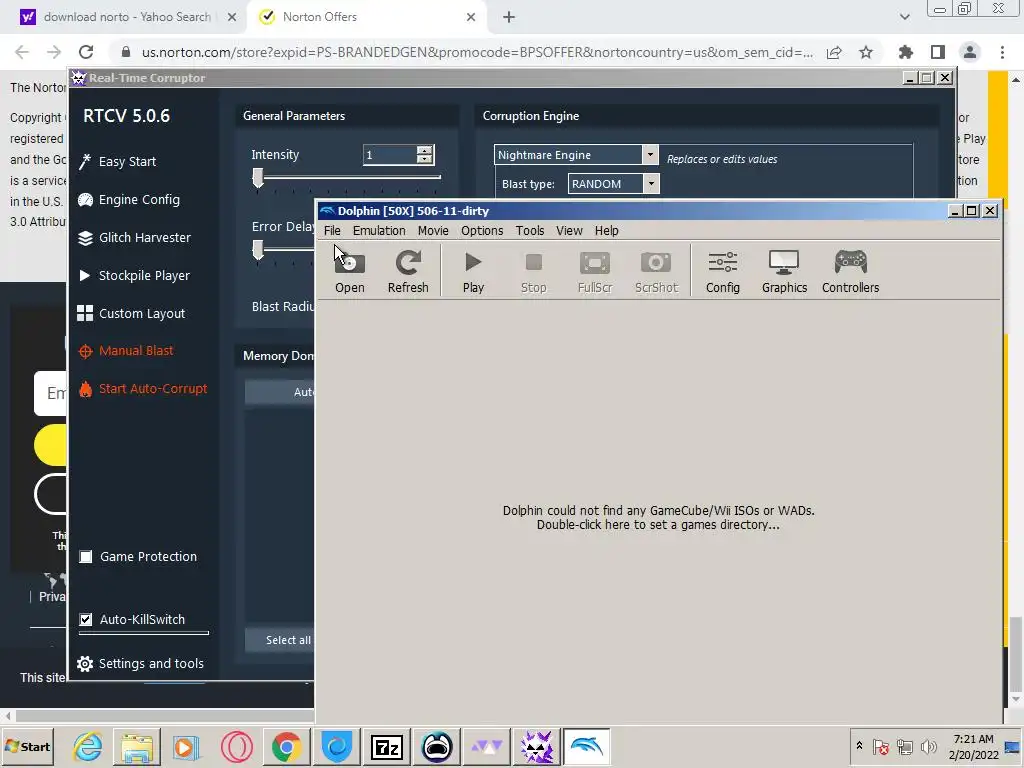The height and width of the screenshot is (768, 1024).
Task: Open Internet Explorer from the taskbar
Action: (x=87, y=746)
